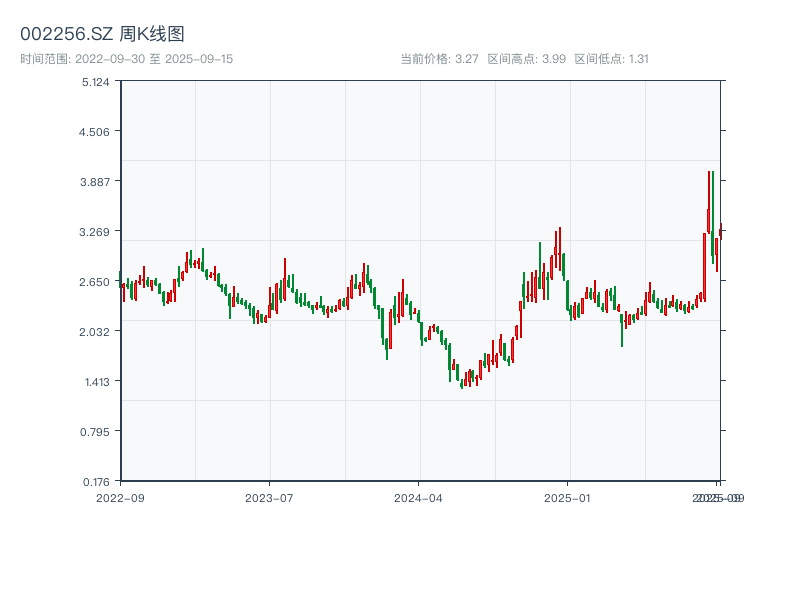The image size is (800, 600).
Task: Select the 当前价格: 3.27 label
Action: 439,59
